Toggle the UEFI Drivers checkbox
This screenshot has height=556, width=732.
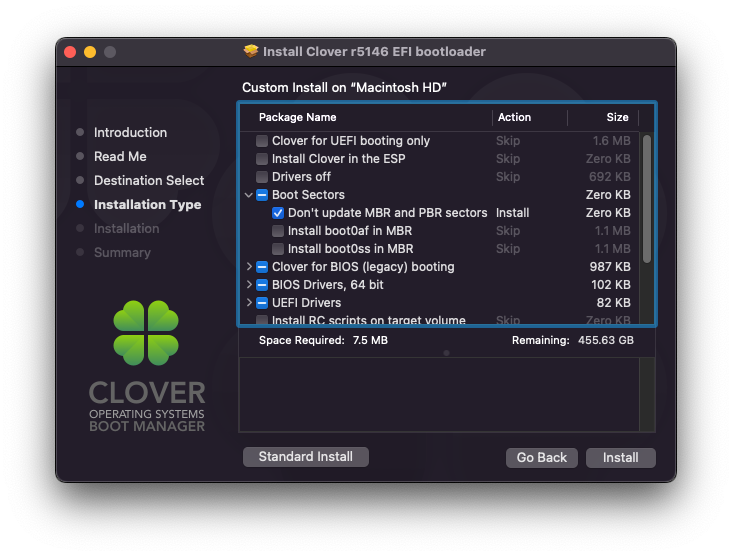click(262, 303)
